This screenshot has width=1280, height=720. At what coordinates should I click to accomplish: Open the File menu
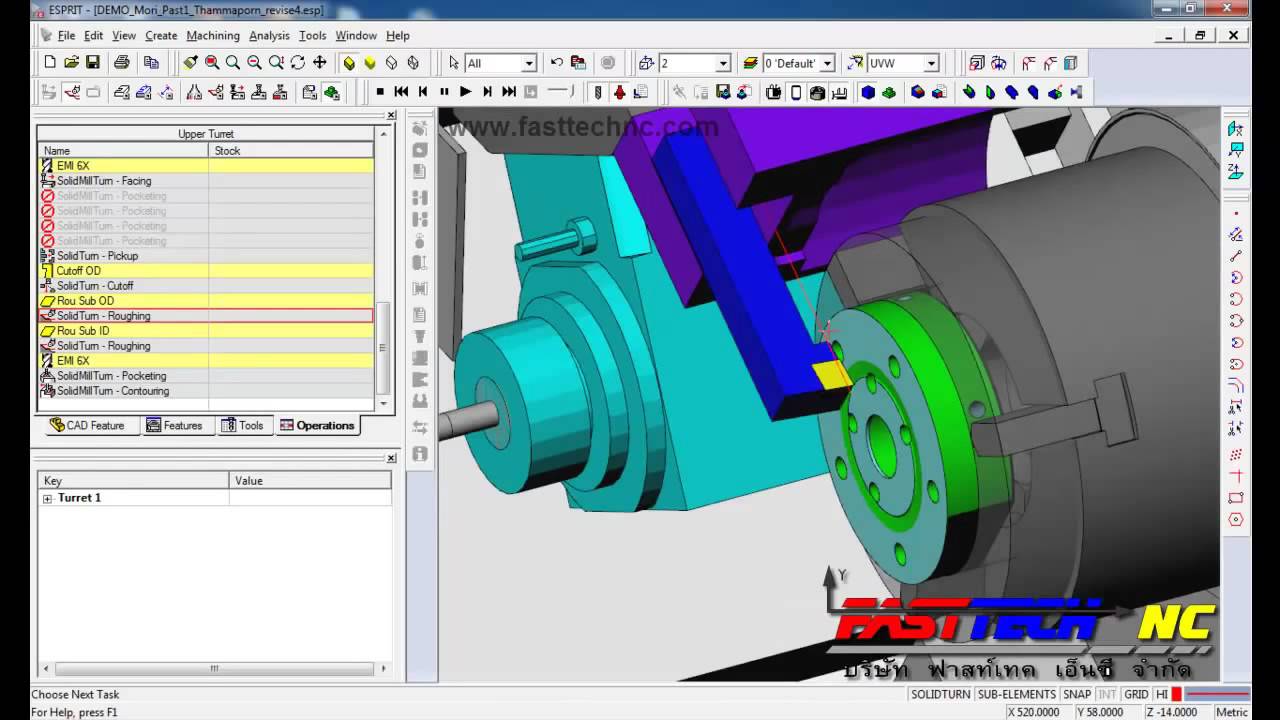point(66,35)
